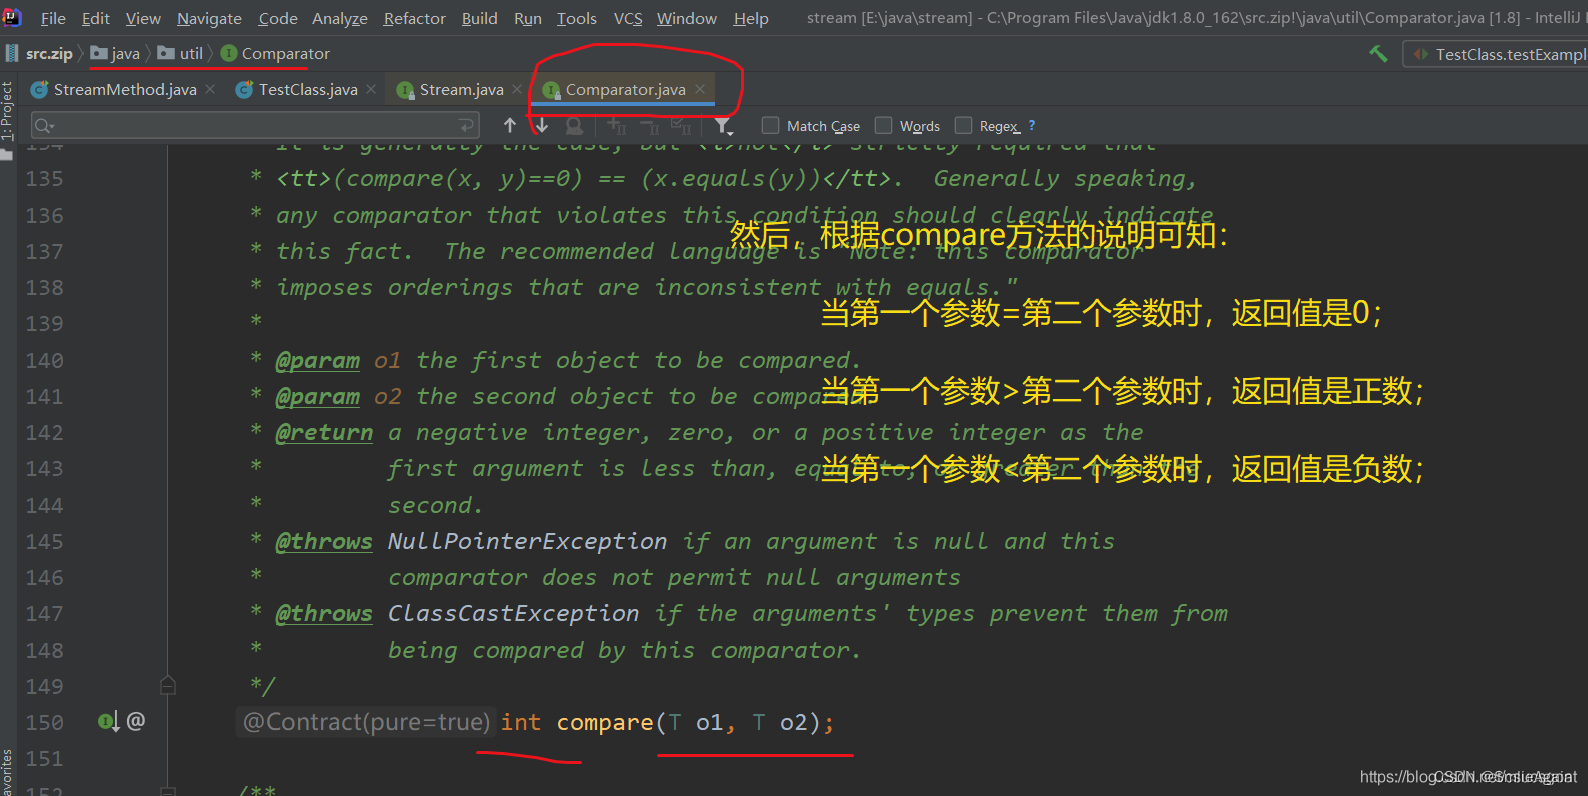Click implementations gutter icon on line 150
This screenshot has width=1588, height=796.
pos(108,721)
